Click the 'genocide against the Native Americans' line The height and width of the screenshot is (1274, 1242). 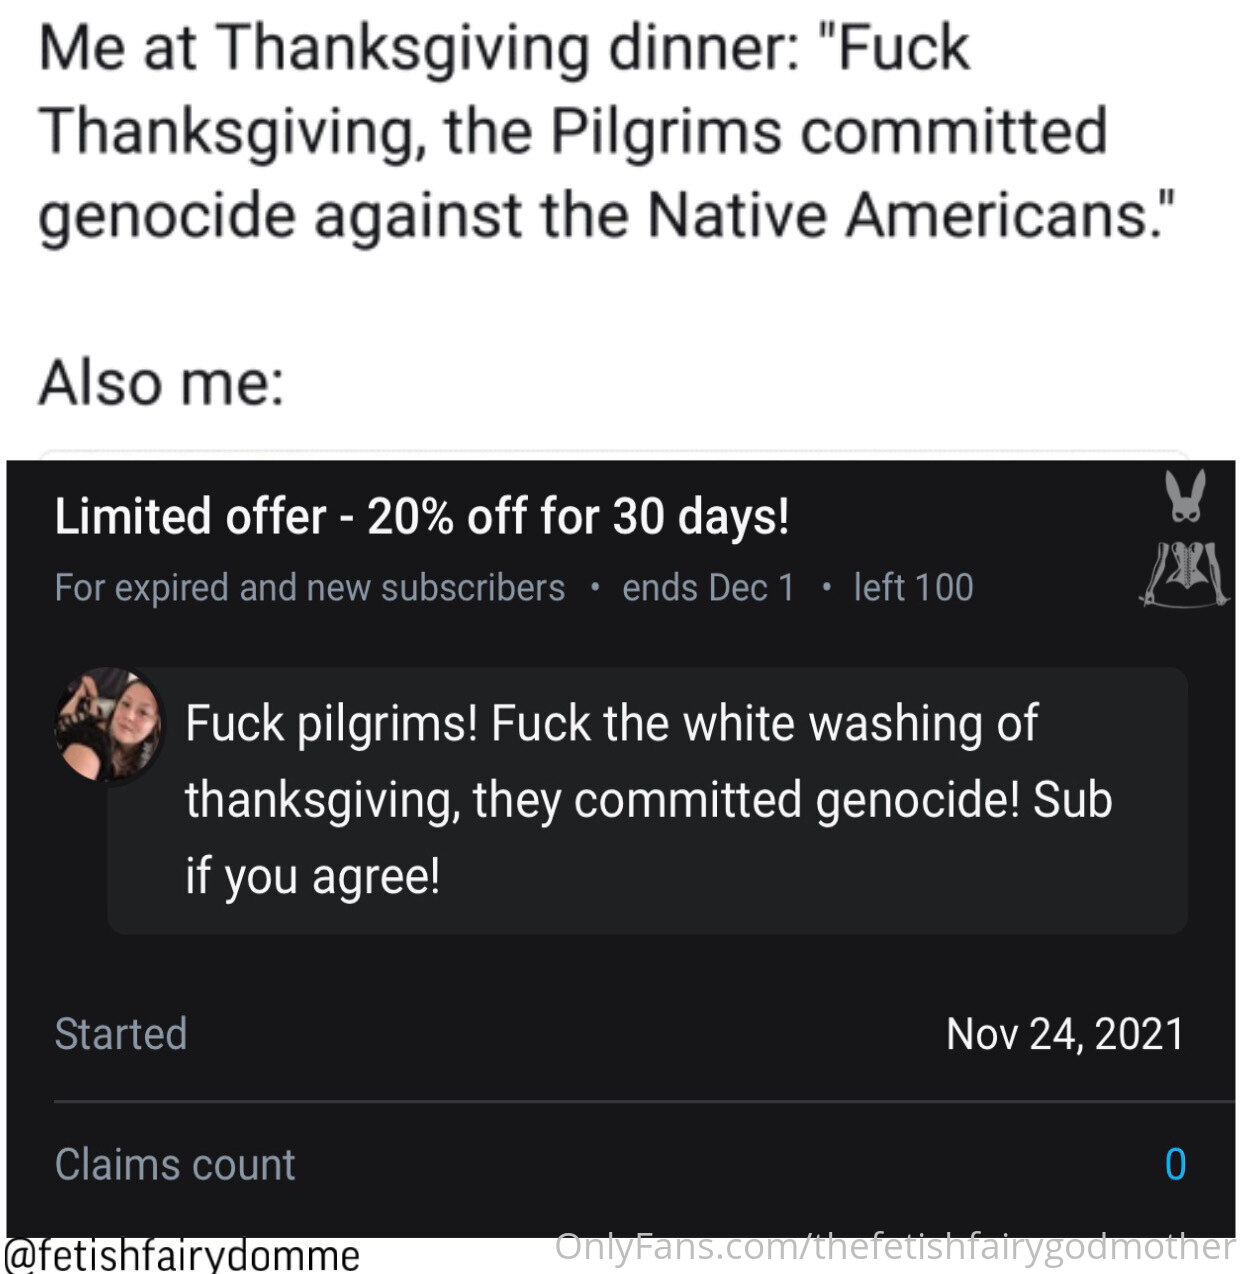click(607, 215)
